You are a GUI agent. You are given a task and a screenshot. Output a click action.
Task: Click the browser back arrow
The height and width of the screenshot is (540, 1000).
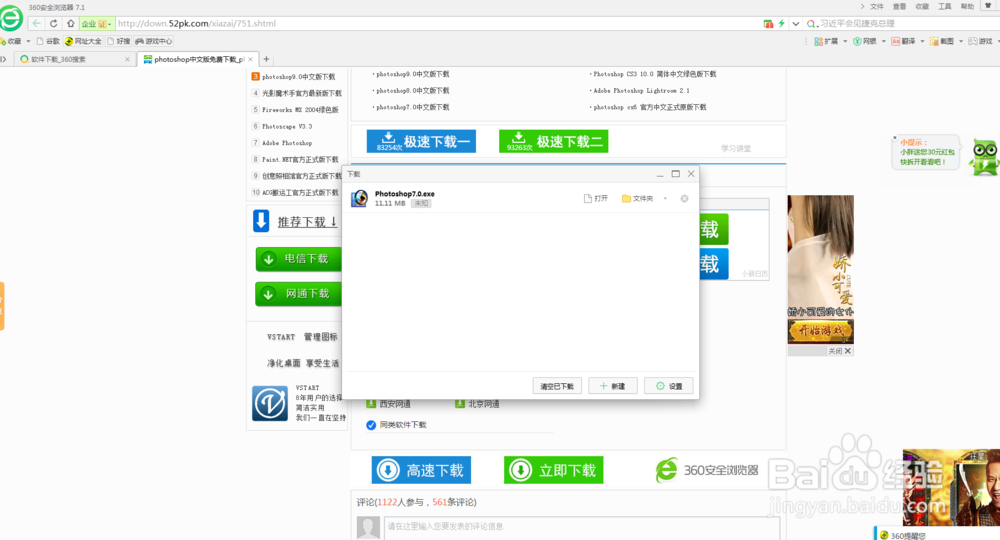36,24
